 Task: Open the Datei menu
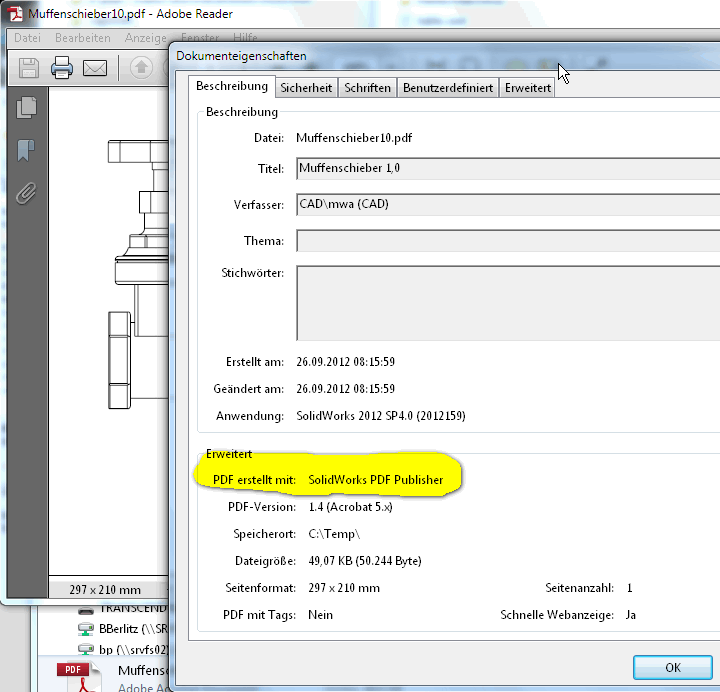coord(27,38)
